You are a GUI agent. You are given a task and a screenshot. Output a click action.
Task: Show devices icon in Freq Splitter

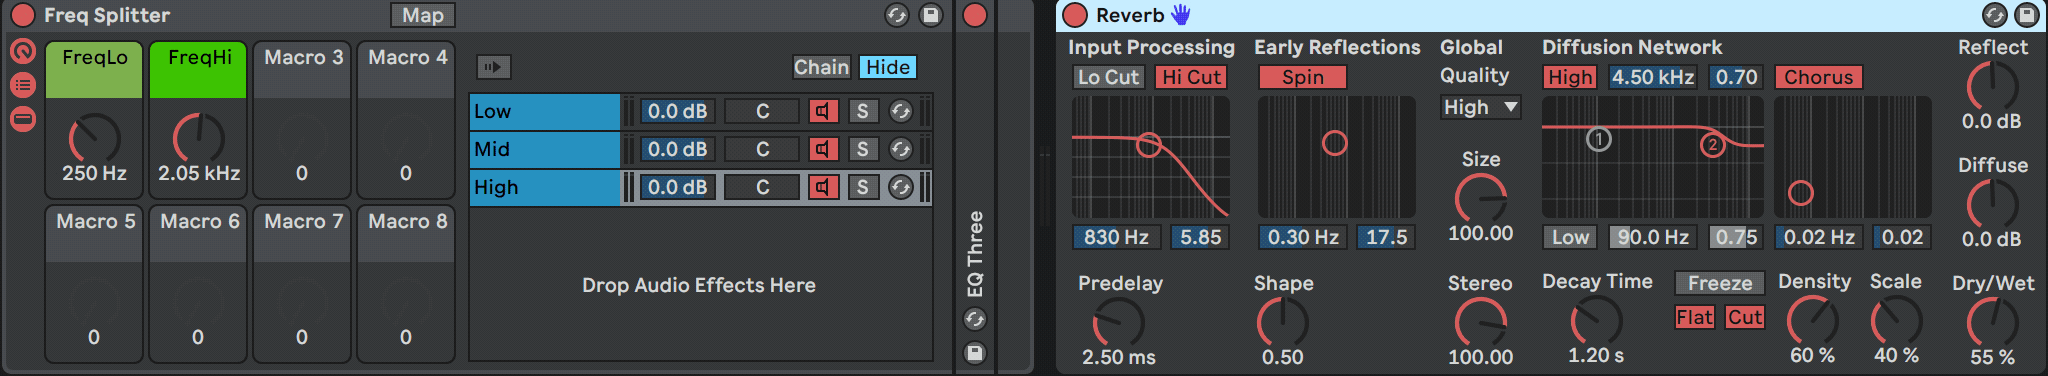pyautogui.click(x=23, y=119)
